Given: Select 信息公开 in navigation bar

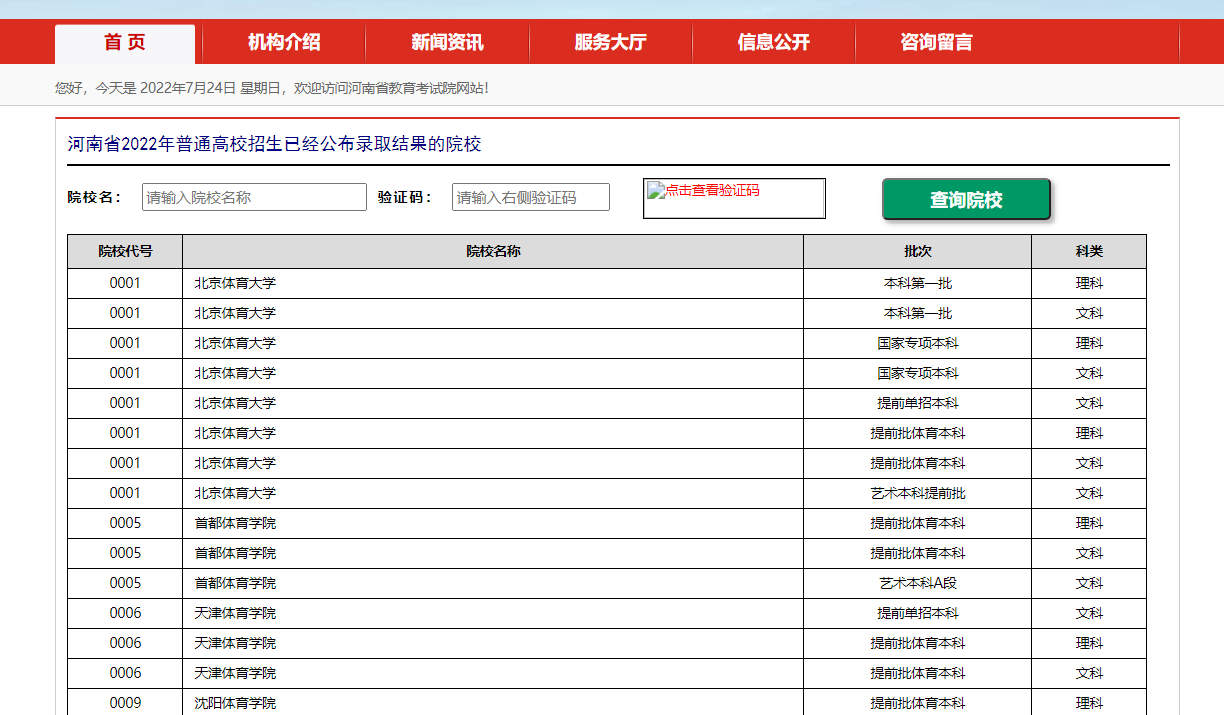Looking at the screenshot, I should 773,42.
